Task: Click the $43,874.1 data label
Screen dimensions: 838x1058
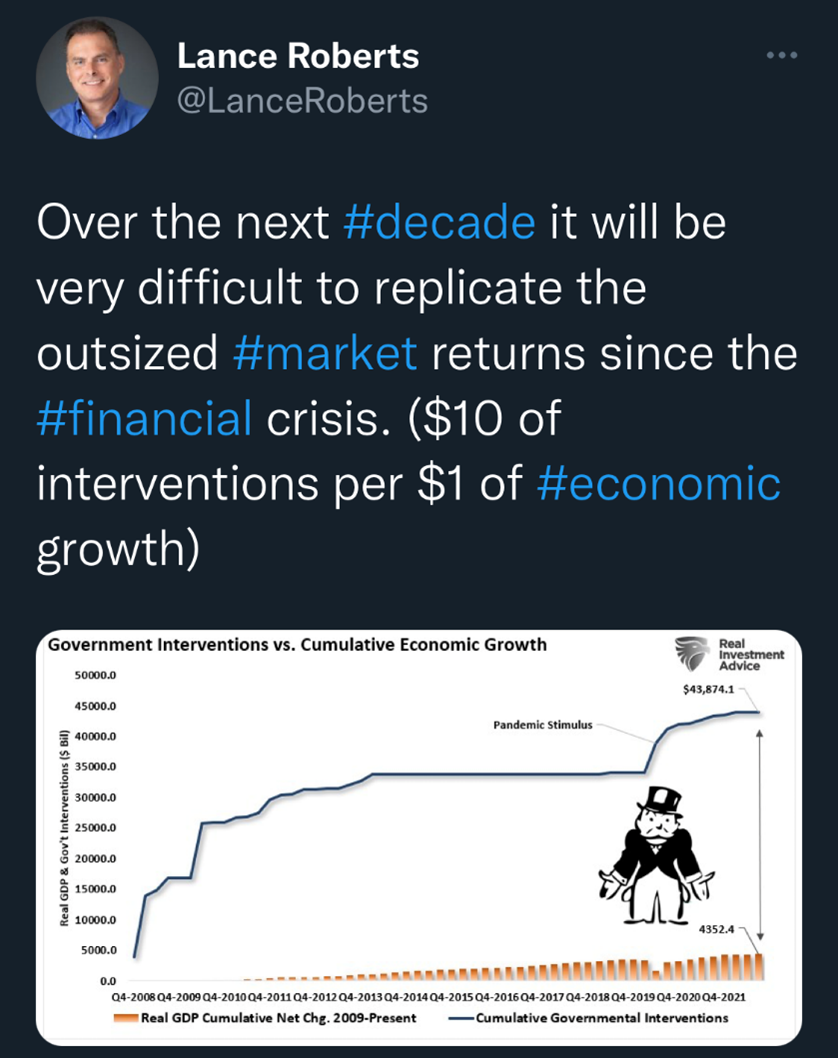Action: pyautogui.click(x=710, y=689)
